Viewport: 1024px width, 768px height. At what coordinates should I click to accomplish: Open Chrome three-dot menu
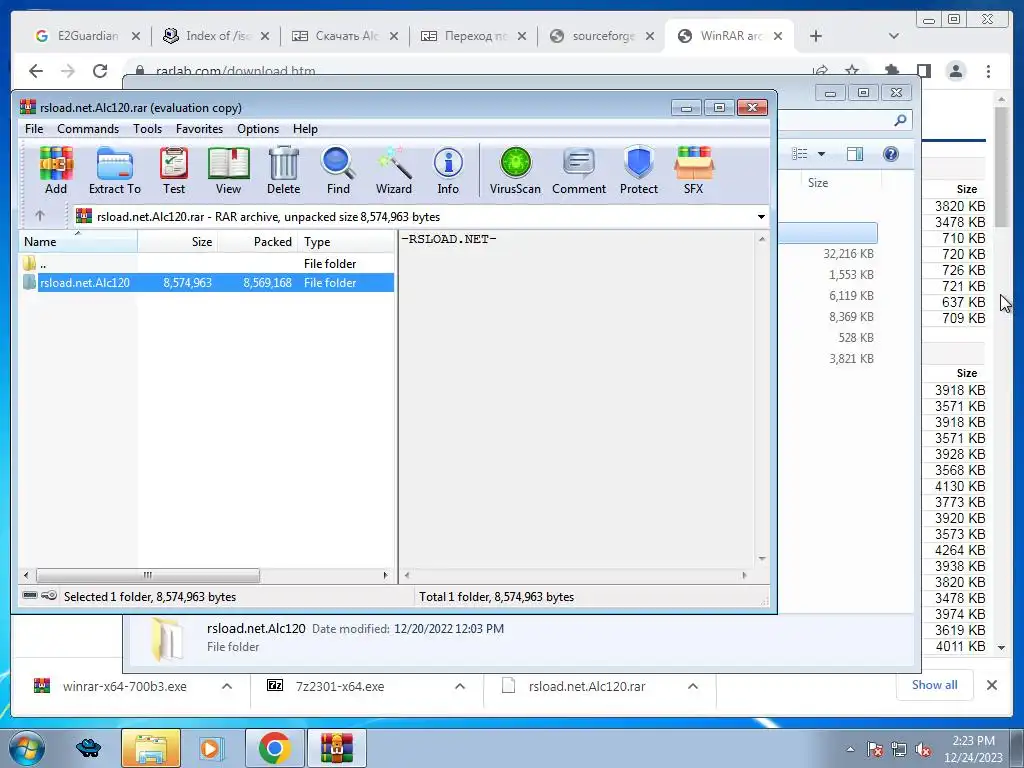[988, 71]
